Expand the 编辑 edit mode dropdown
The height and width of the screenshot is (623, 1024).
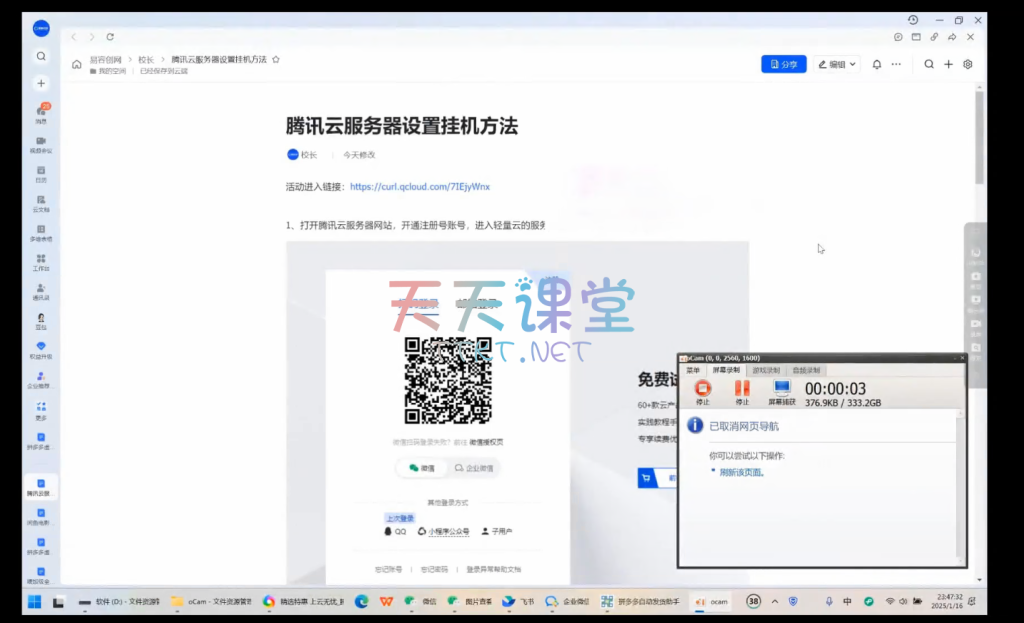coord(837,64)
